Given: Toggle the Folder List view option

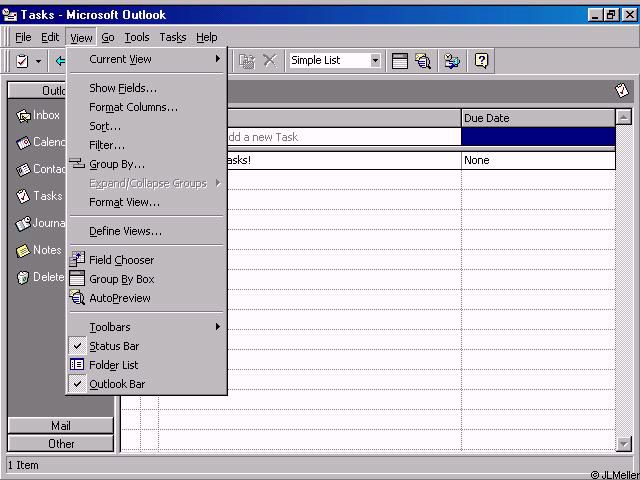Looking at the screenshot, I should click(x=113, y=365).
